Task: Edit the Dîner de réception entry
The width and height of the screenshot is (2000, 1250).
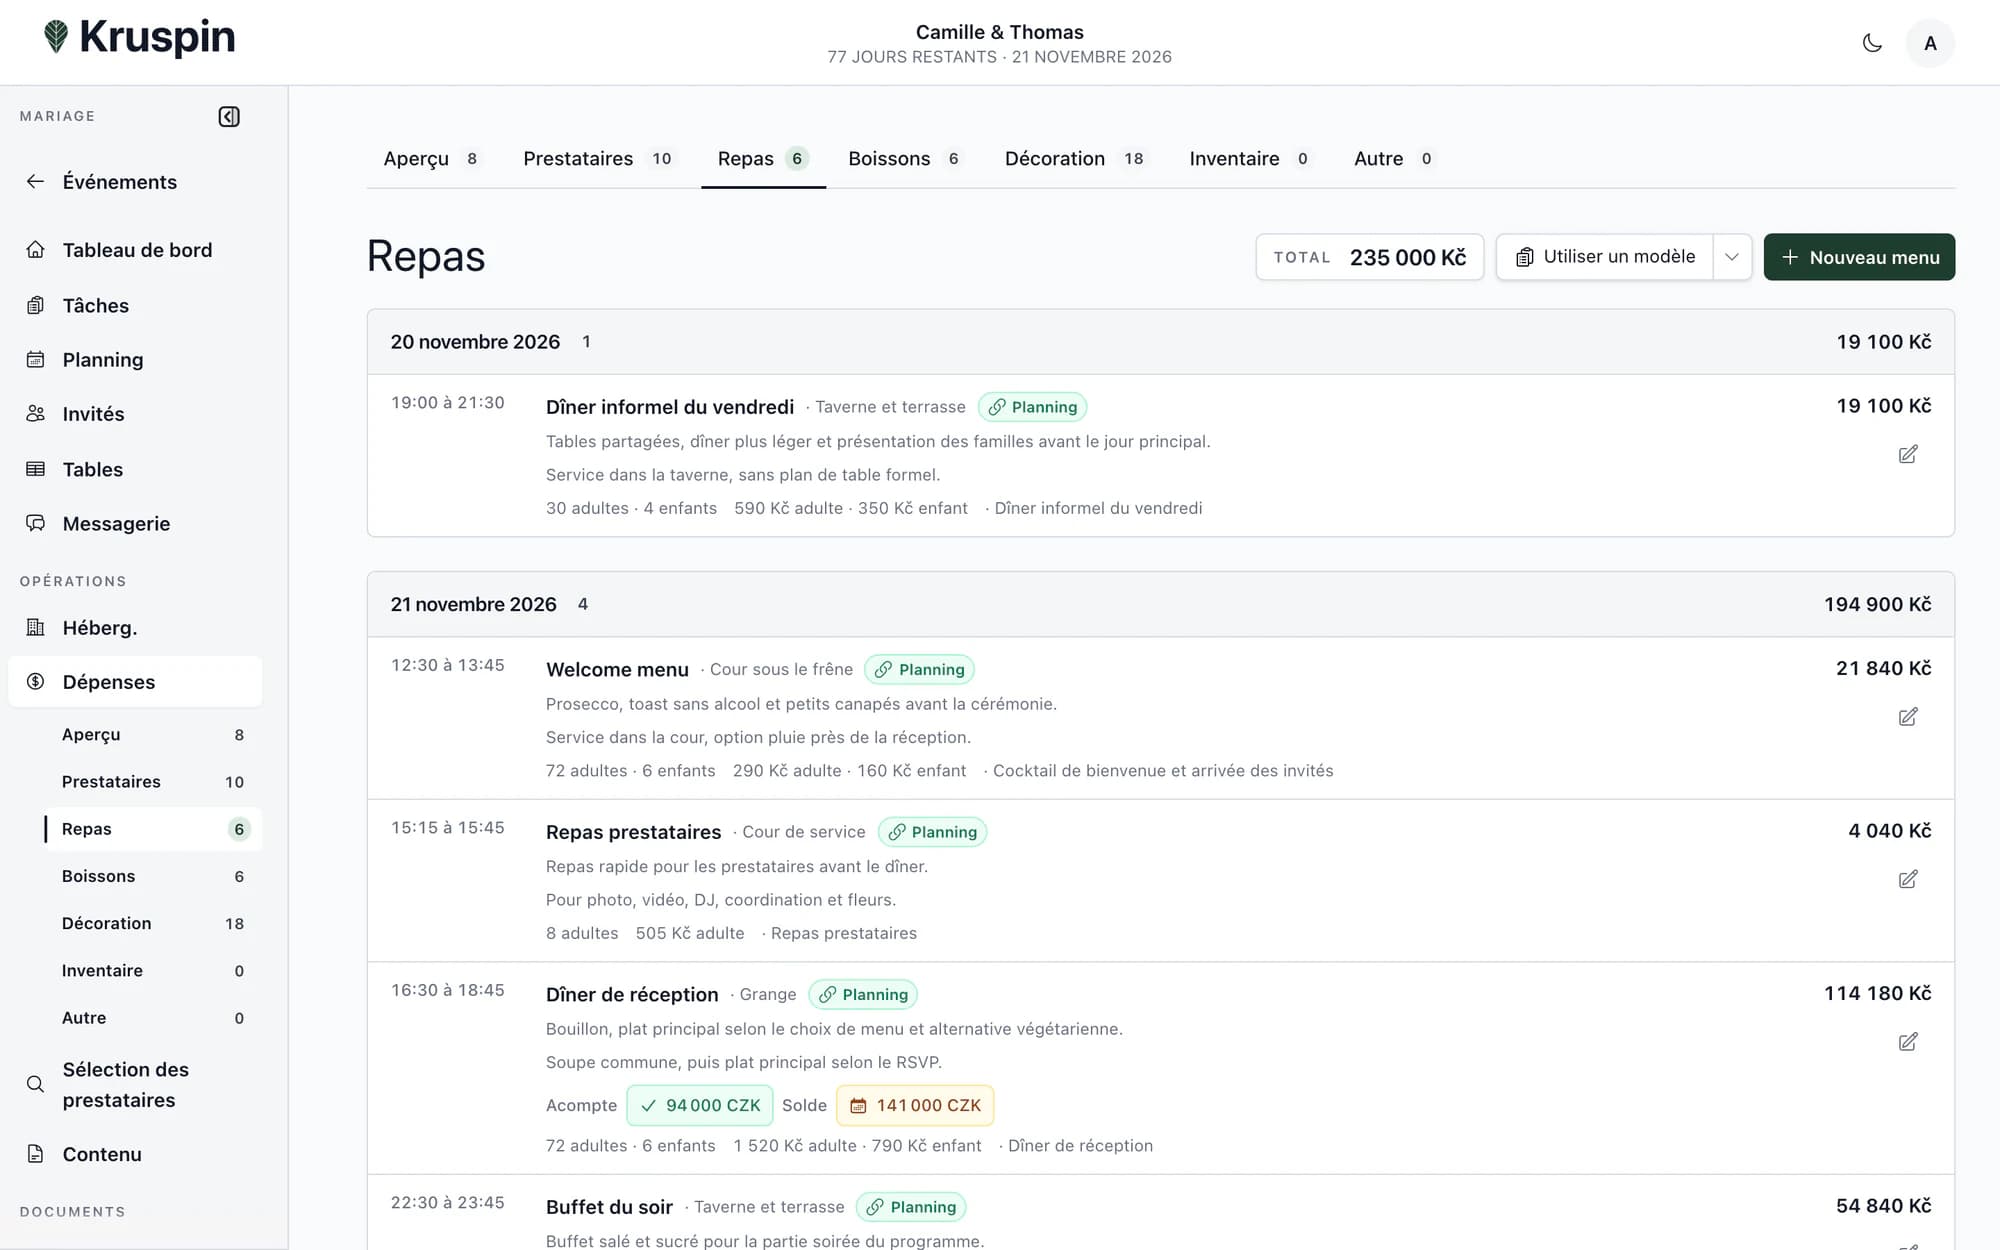Action: click(x=1907, y=1042)
